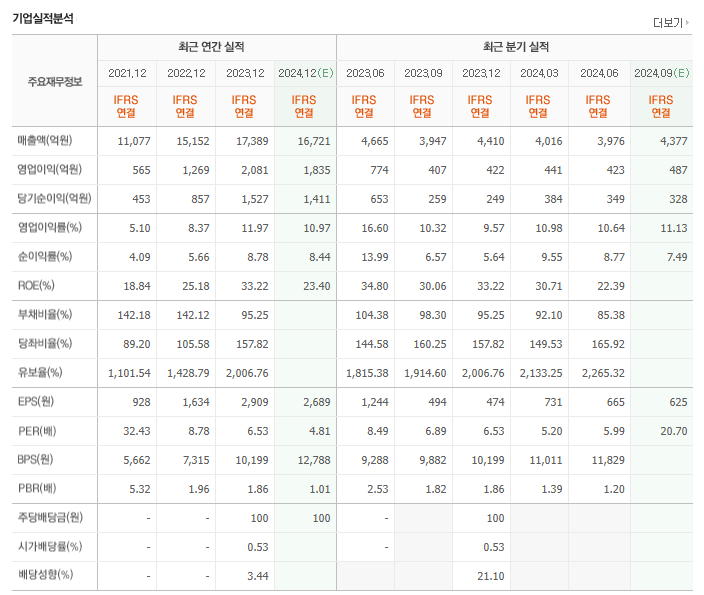Click the 순이익률(%) row label
The width and height of the screenshot is (704, 595).
click(45, 256)
